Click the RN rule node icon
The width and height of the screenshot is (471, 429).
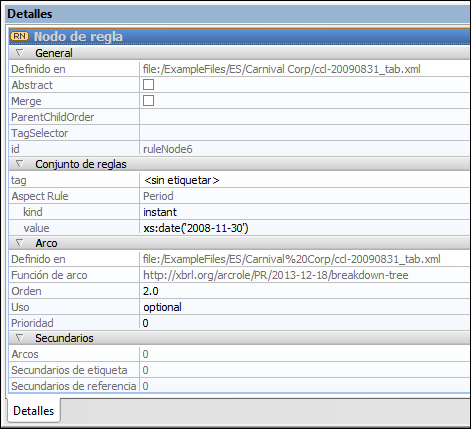19,36
